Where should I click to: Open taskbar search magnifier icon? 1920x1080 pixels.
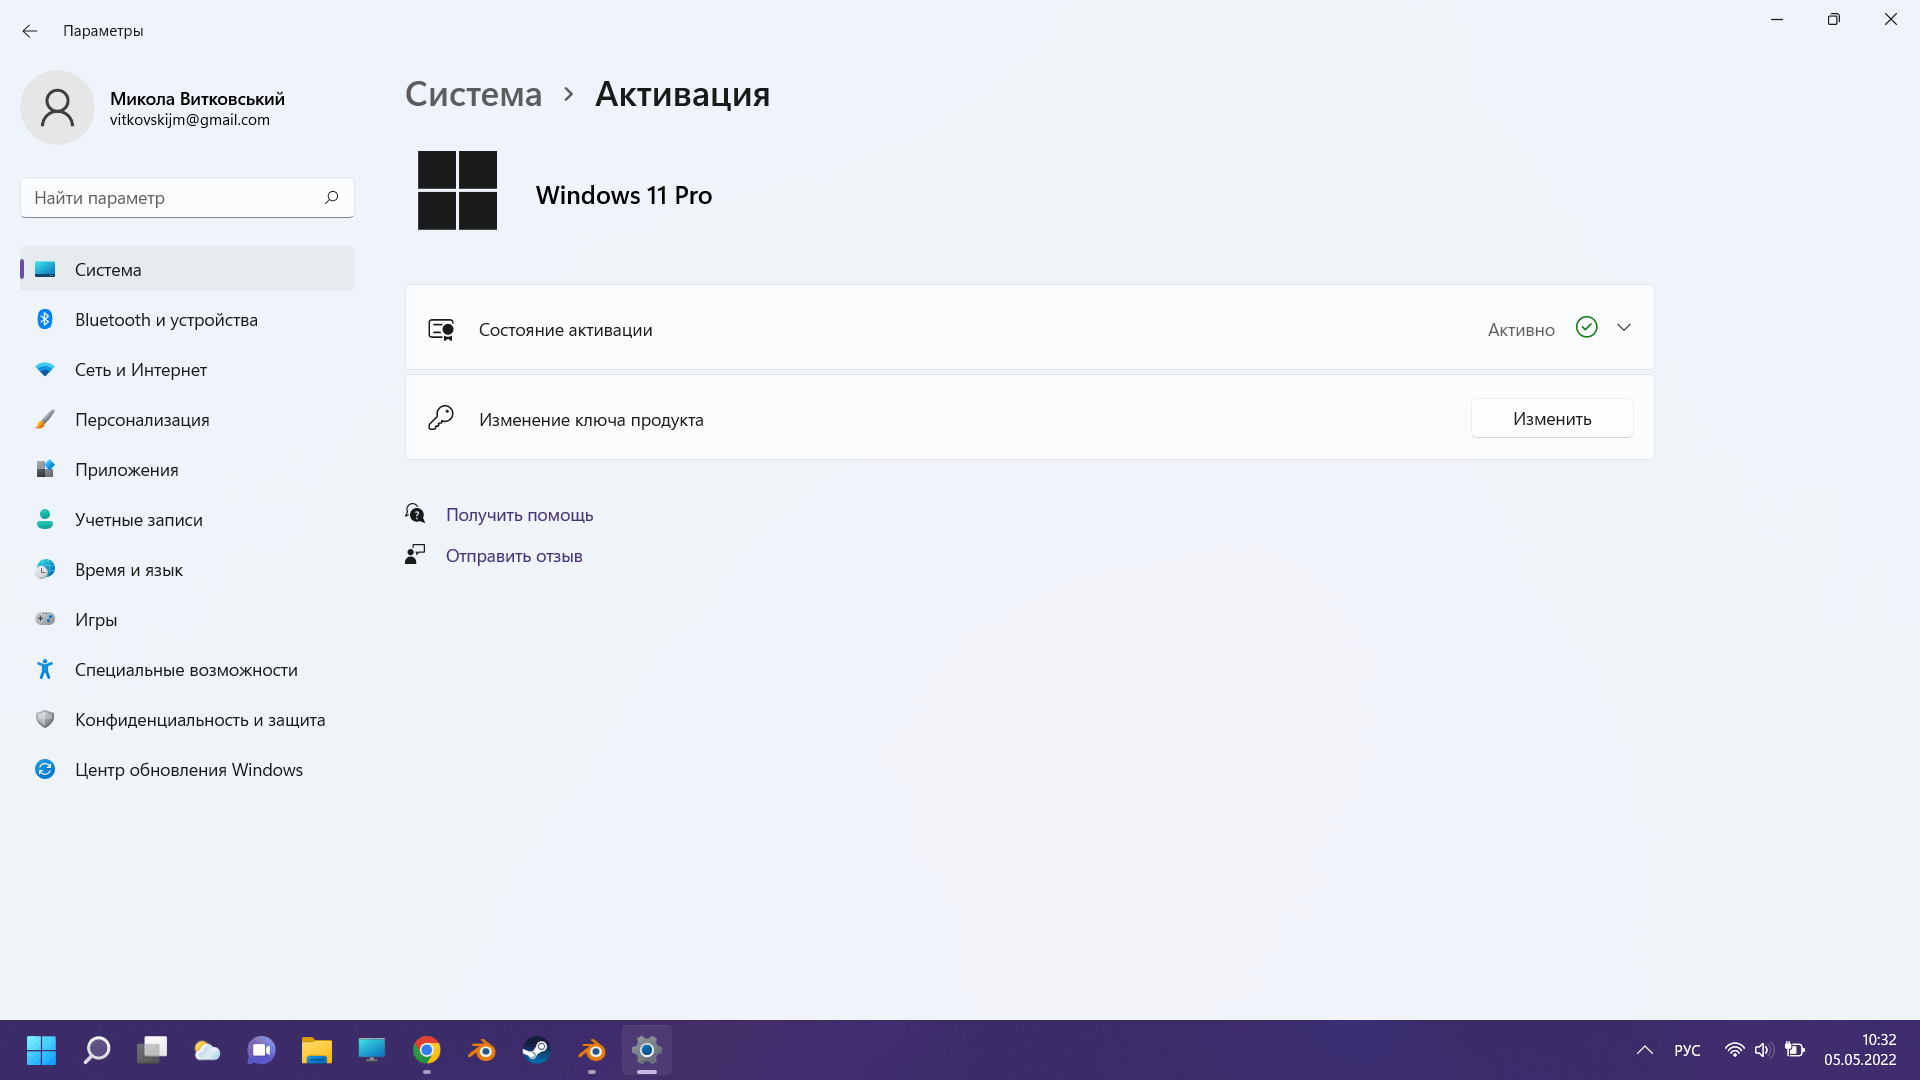(x=97, y=1050)
